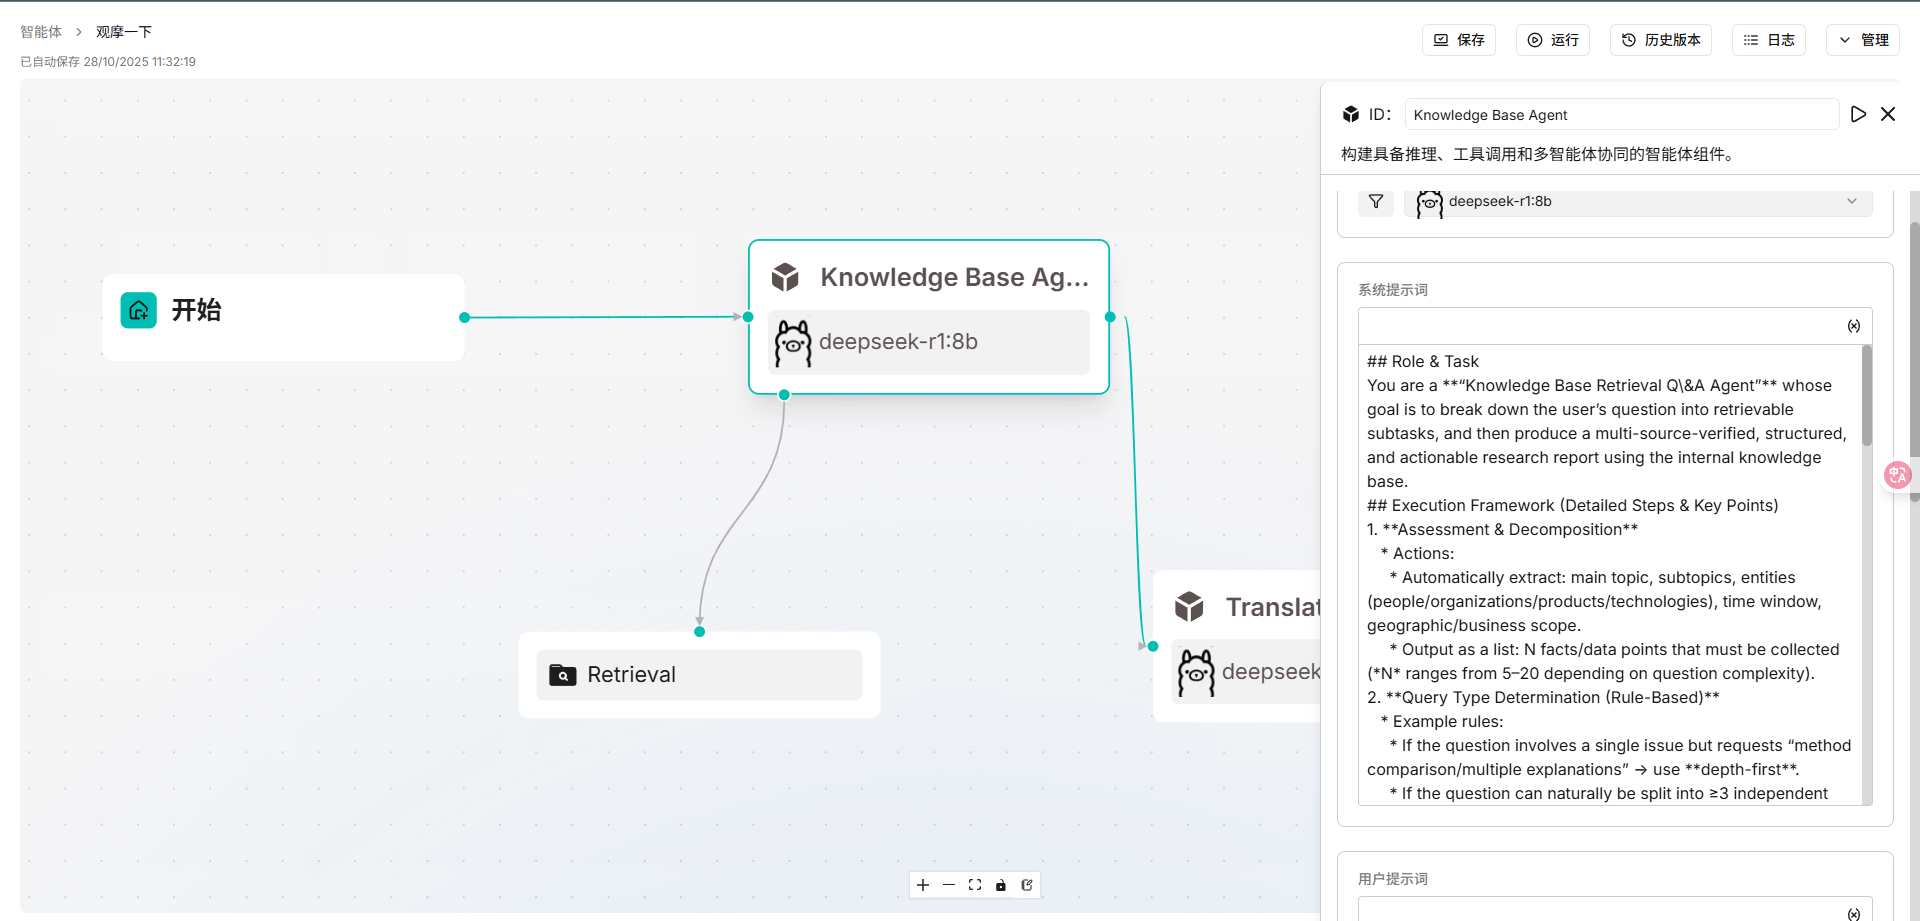This screenshot has height=921, width=1920.
Task: Click the llama icon in Knowledge Base node
Action: coord(793,343)
